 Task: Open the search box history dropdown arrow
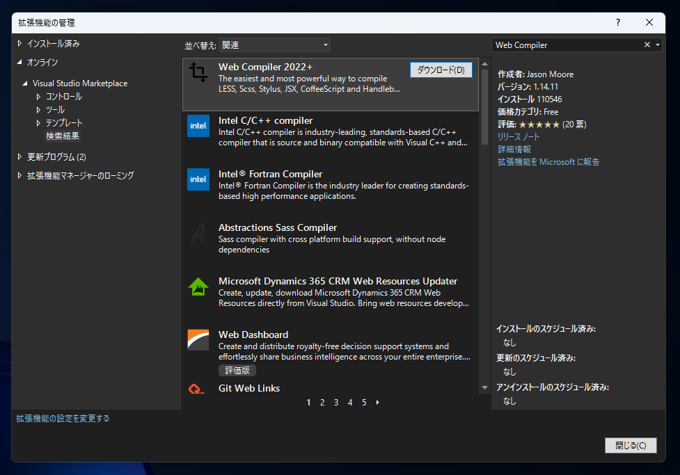pos(657,45)
